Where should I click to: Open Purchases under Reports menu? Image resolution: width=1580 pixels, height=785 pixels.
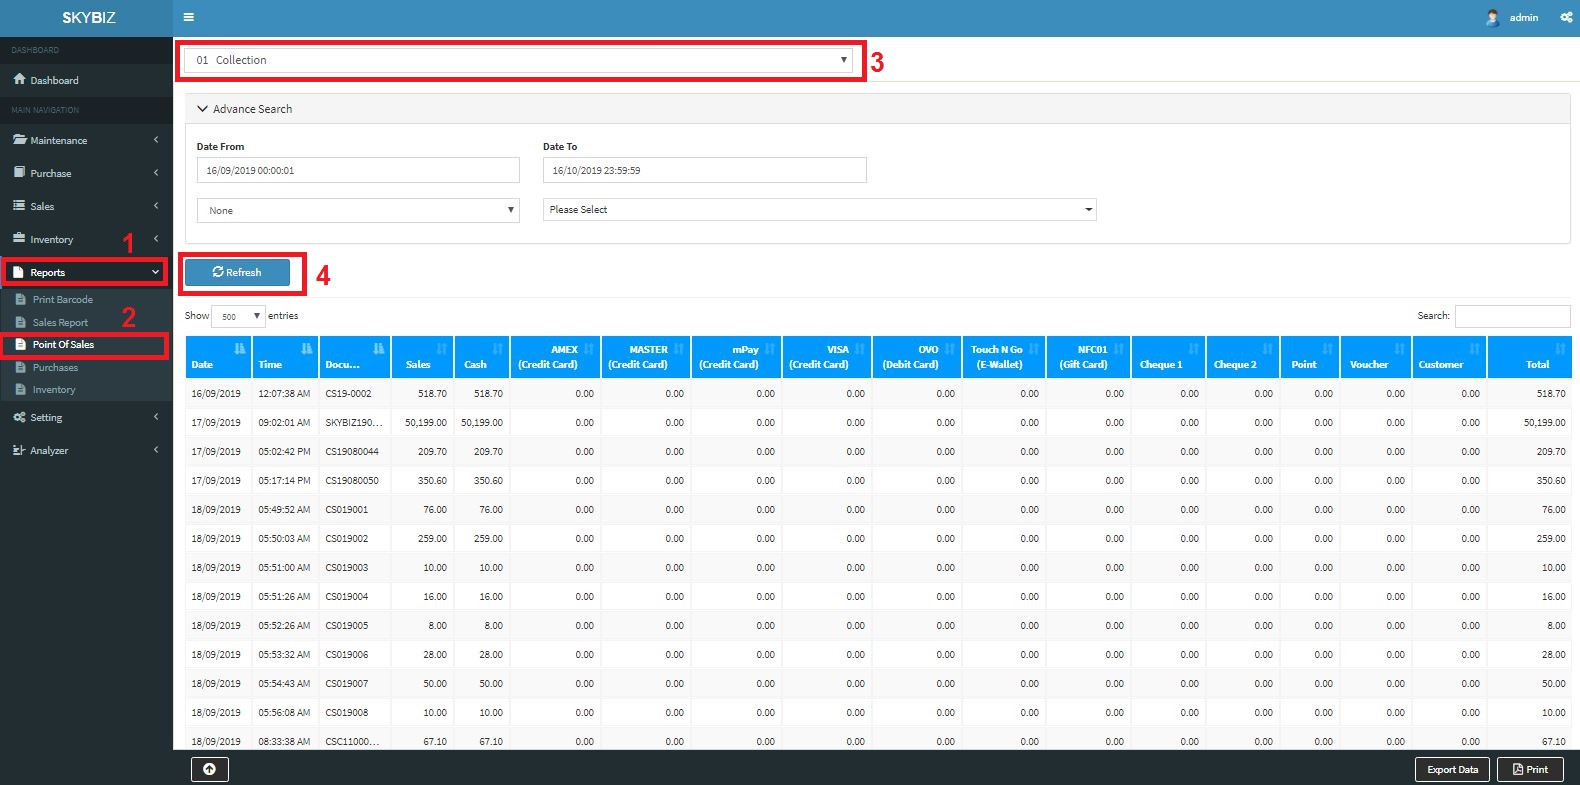pyautogui.click(x=55, y=368)
